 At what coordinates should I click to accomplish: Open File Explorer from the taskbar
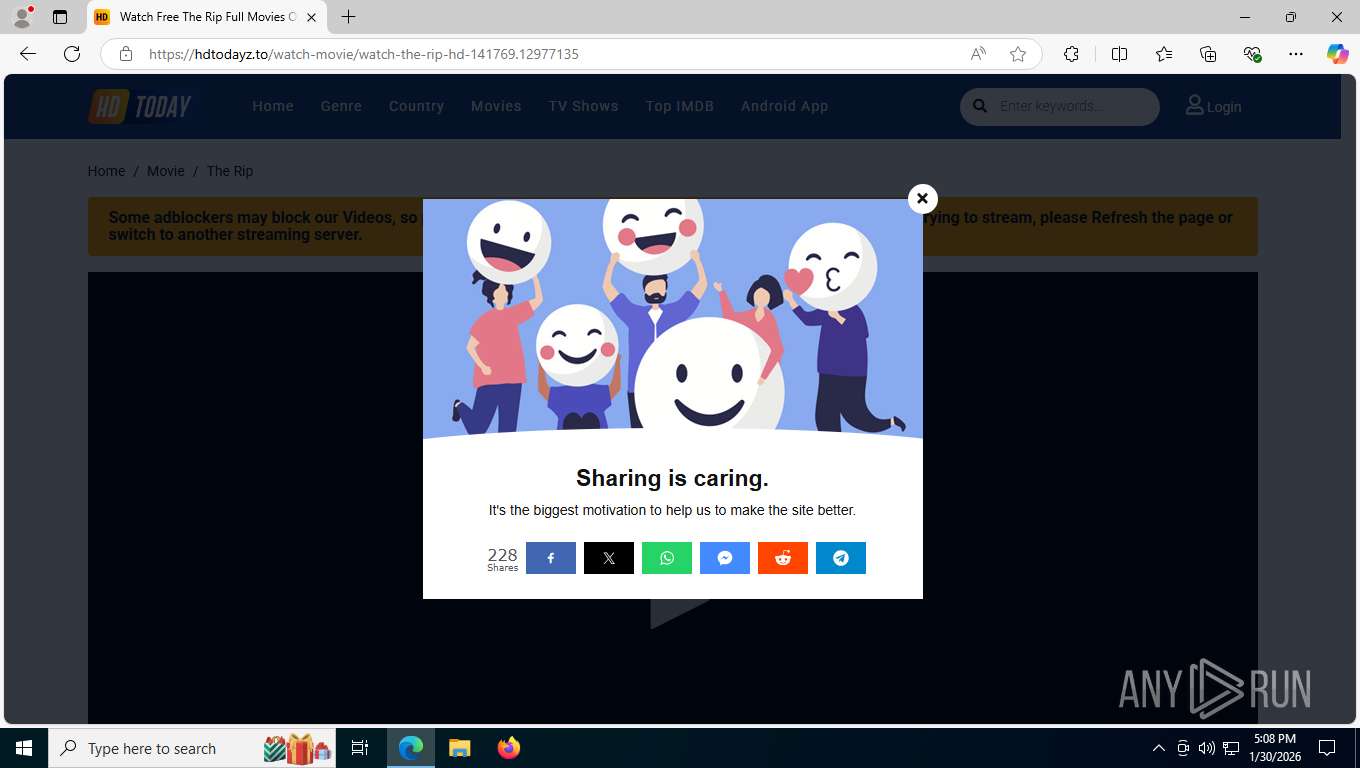459,748
